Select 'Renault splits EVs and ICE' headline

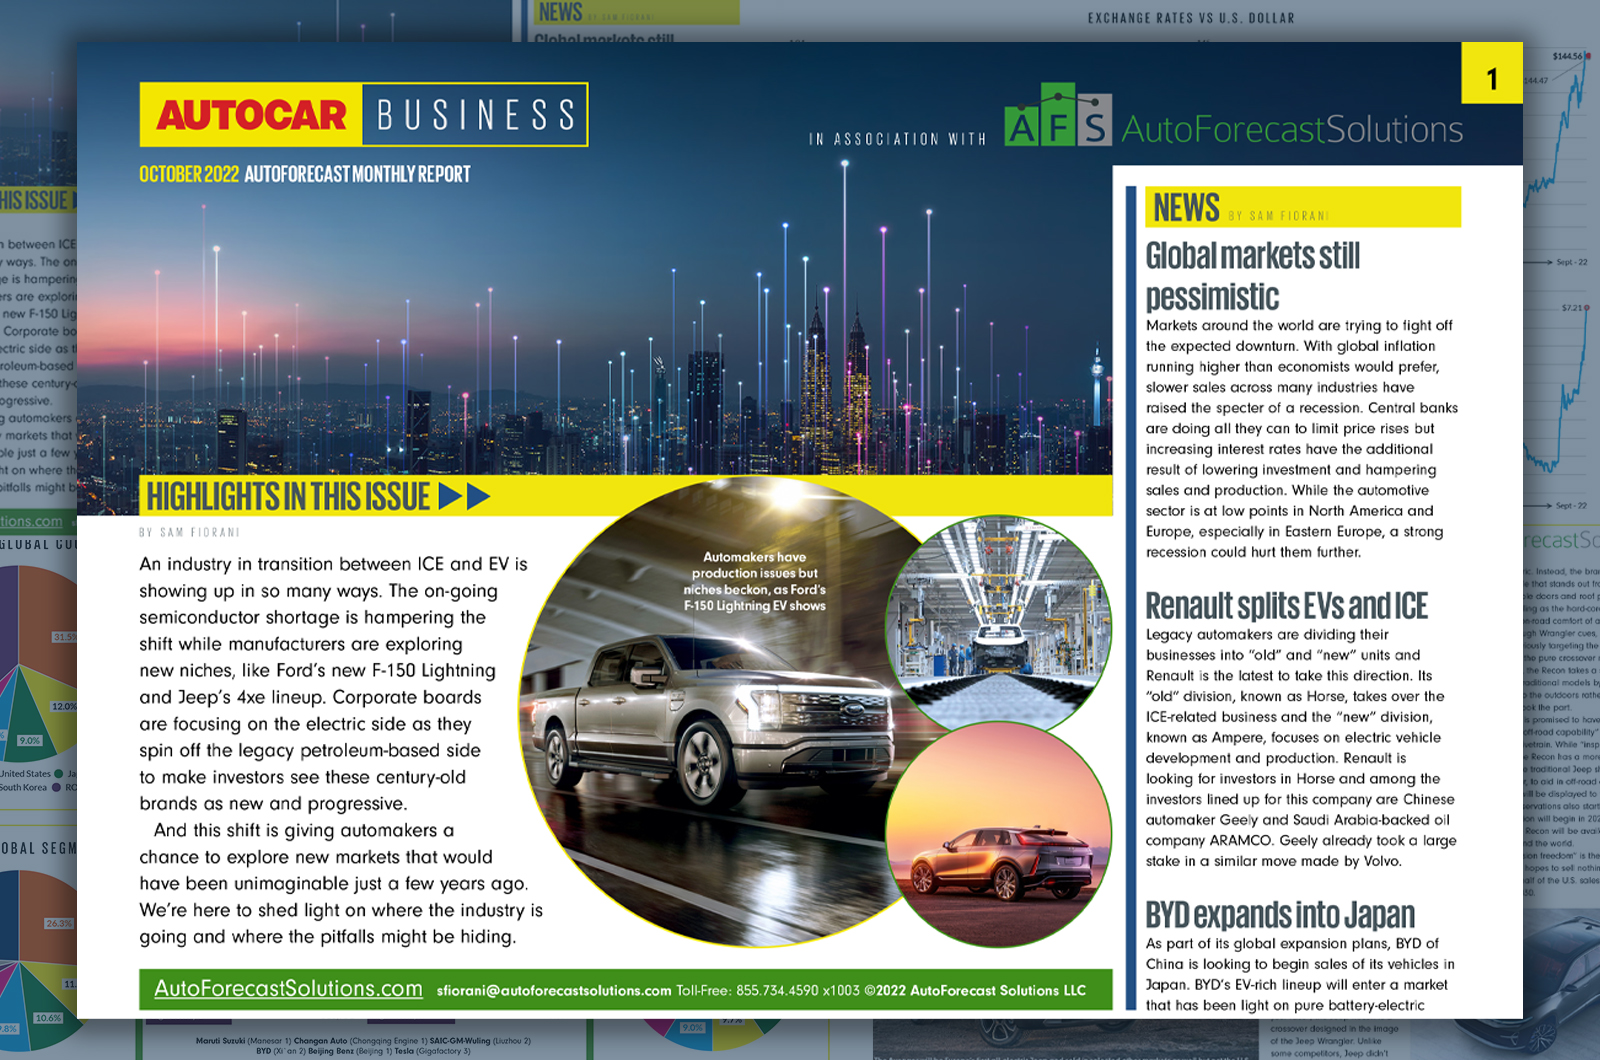pyautogui.click(x=1287, y=606)
